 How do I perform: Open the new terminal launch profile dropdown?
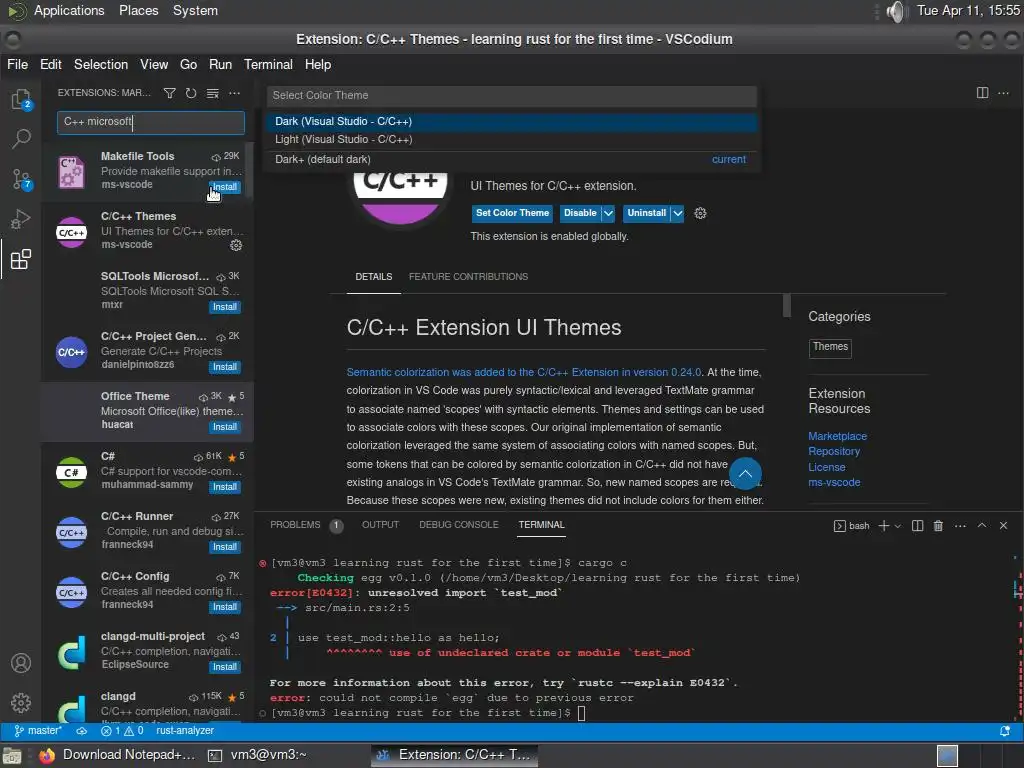[x=898, y=526]
